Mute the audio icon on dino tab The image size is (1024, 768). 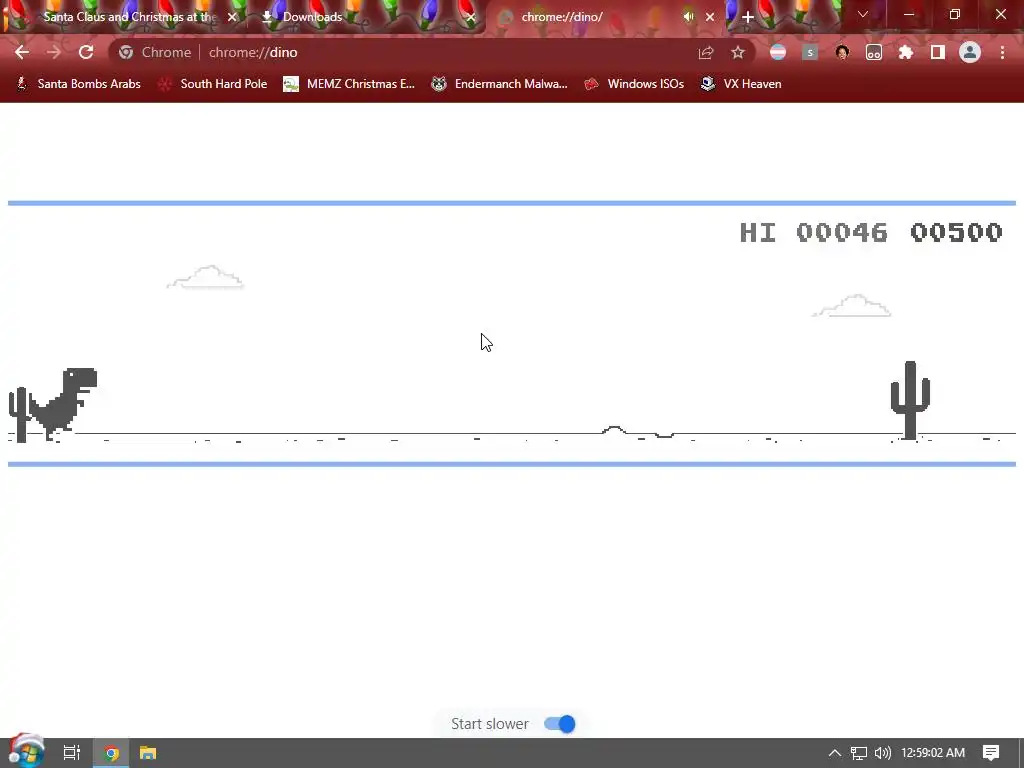click(x=688, y=17)
